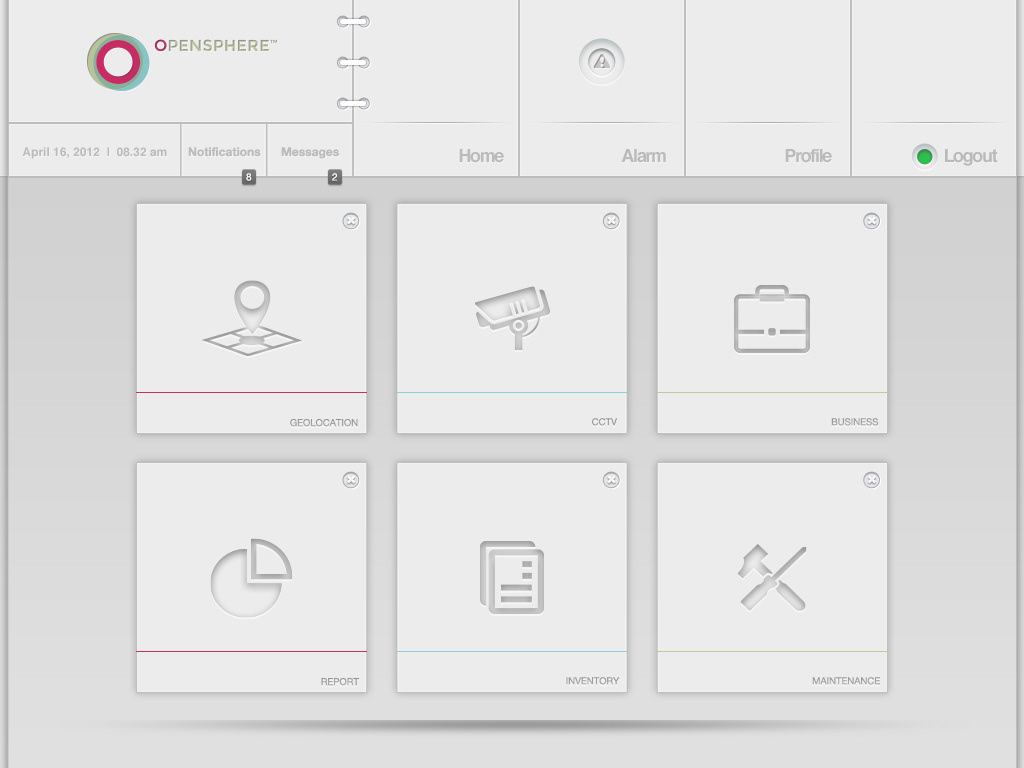This screenshot has height=768, width=1024.
Task: Go to the Home tab
Action: [480, 155]
